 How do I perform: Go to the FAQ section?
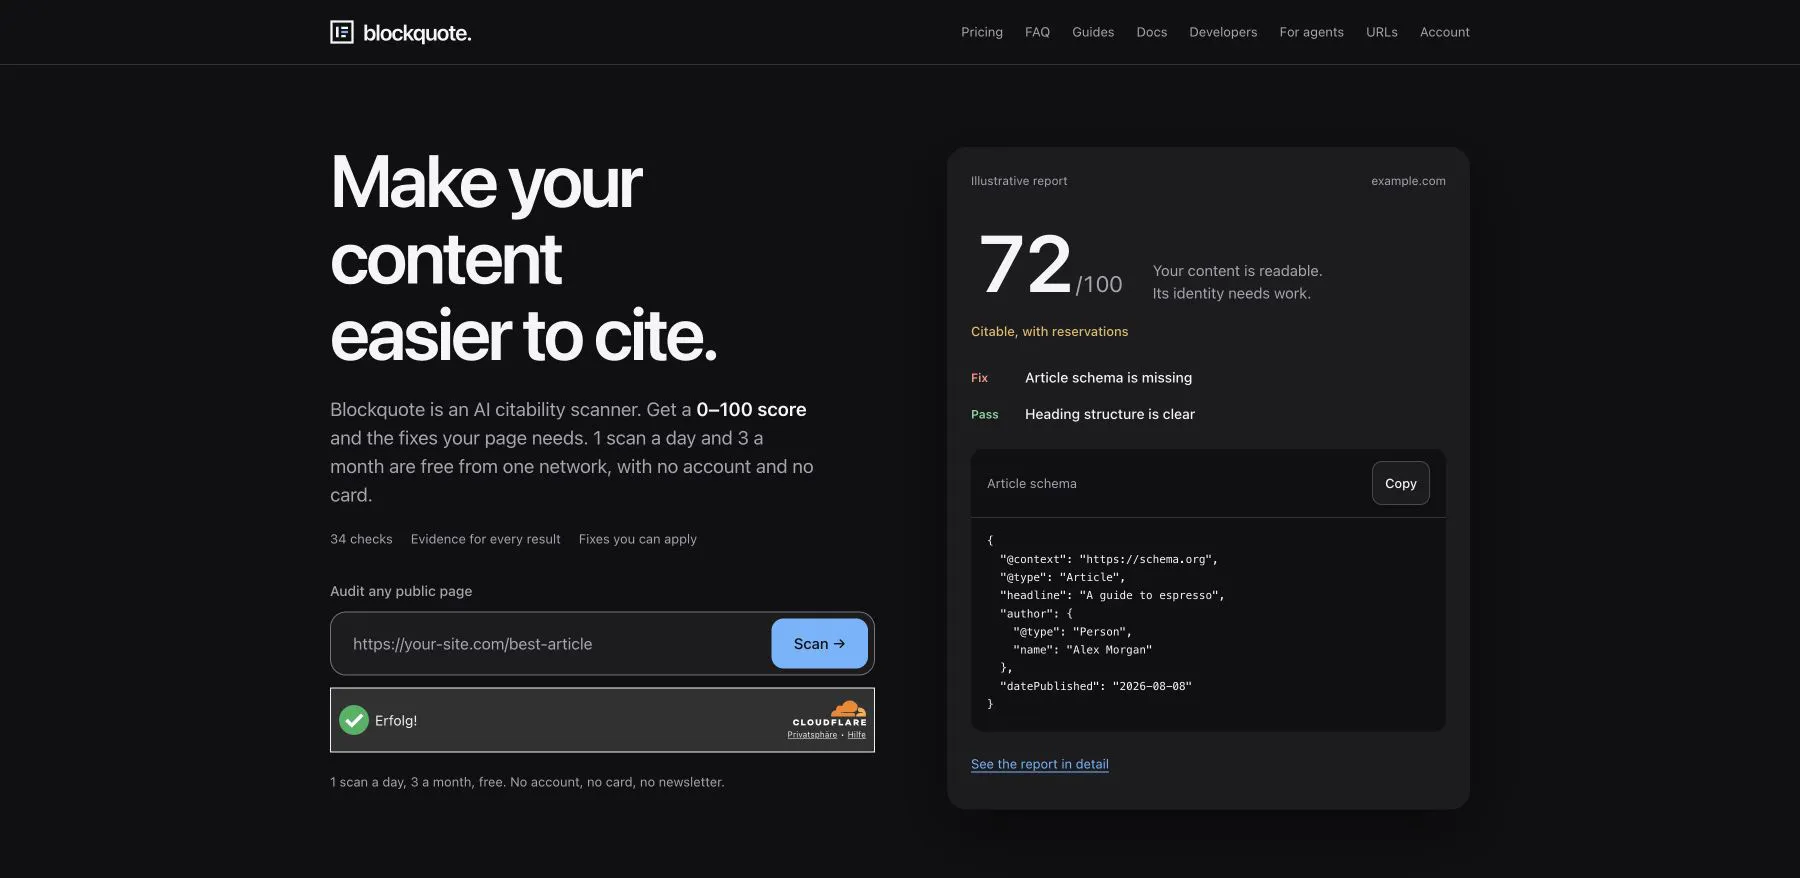click(x=1037, y=32)
